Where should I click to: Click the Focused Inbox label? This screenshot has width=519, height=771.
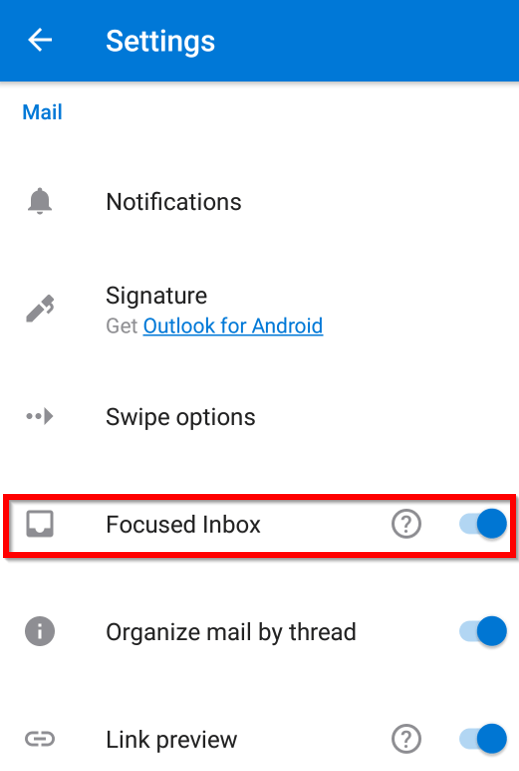pos(183,524)
